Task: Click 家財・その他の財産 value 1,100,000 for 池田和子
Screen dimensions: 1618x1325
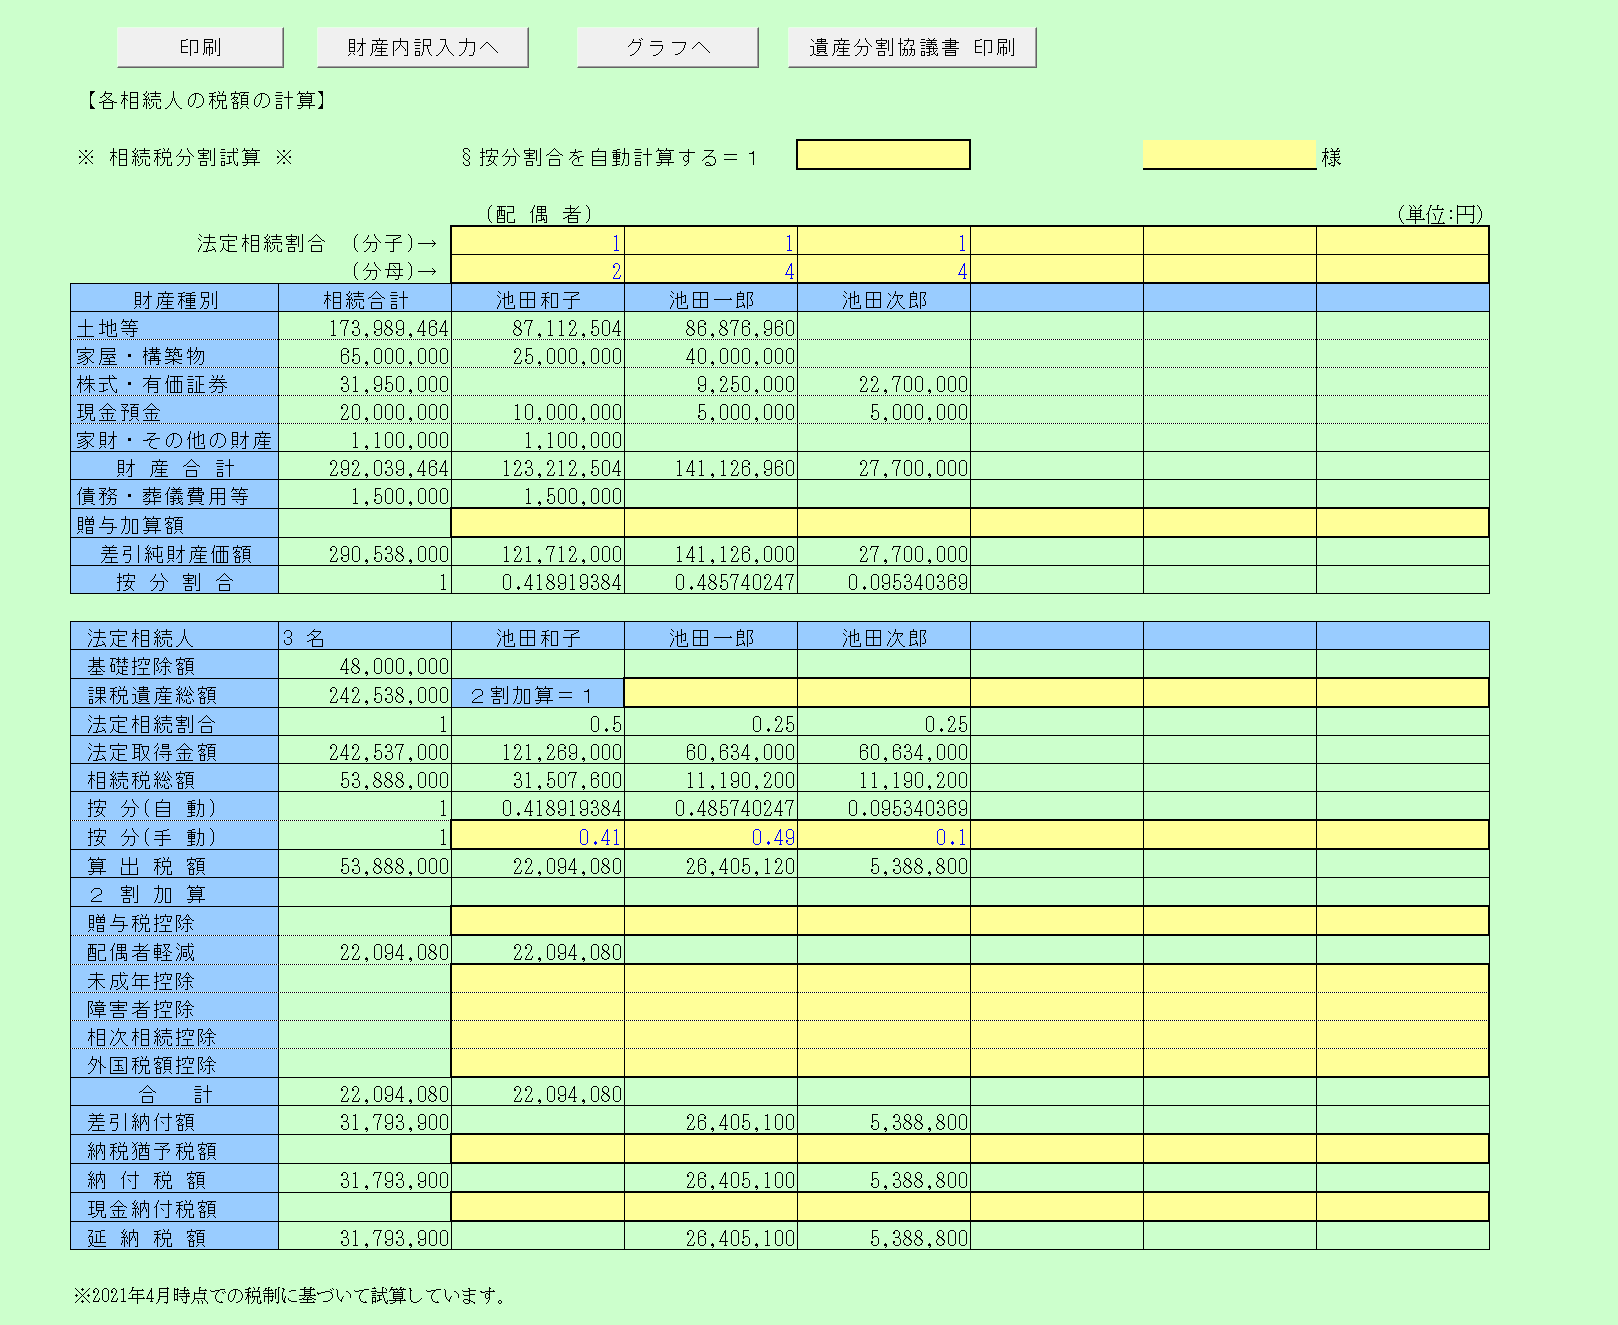Action: point(538,439)
